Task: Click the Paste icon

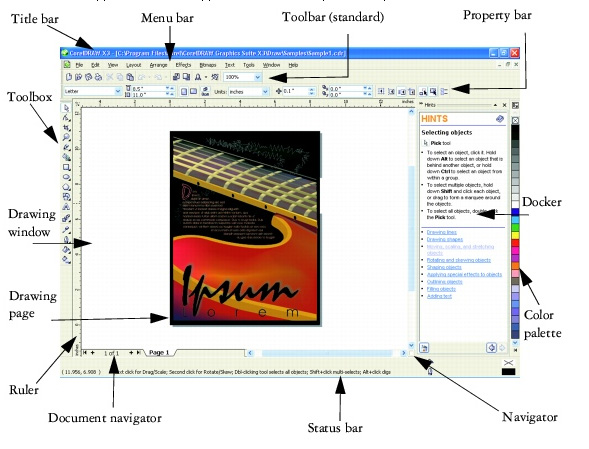Action: pos(130,77)
